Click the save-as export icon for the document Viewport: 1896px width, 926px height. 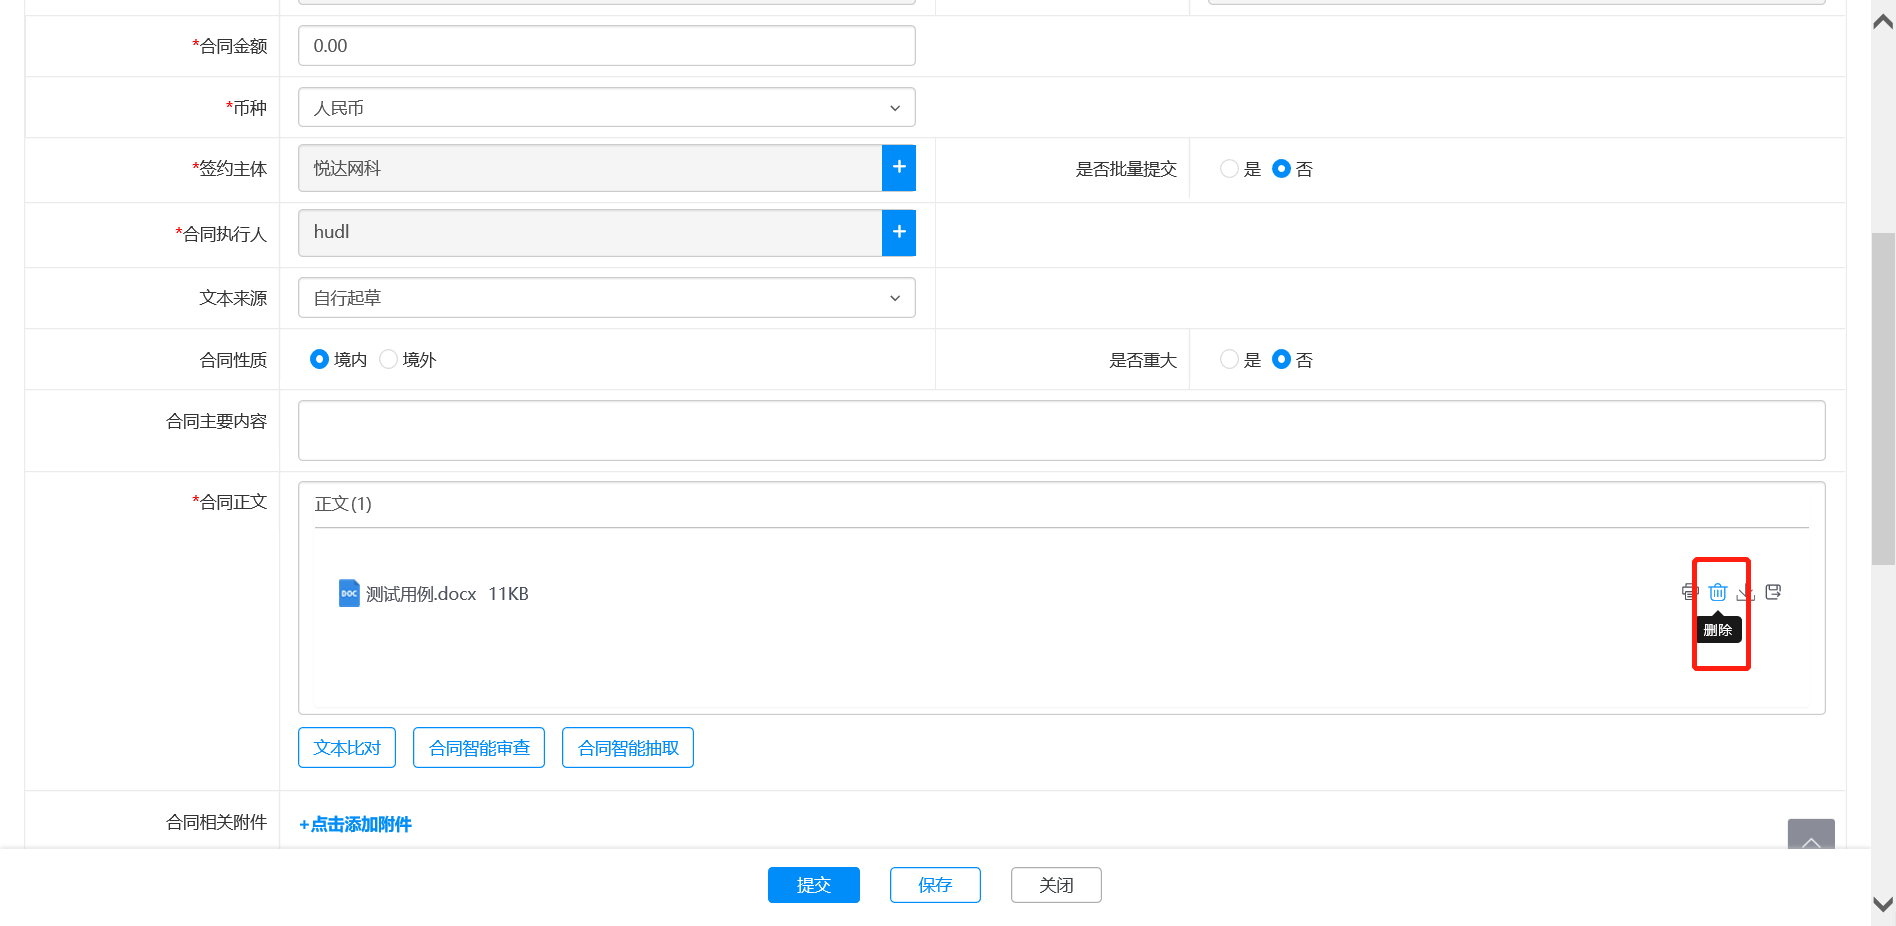(x=1773, y=592)
